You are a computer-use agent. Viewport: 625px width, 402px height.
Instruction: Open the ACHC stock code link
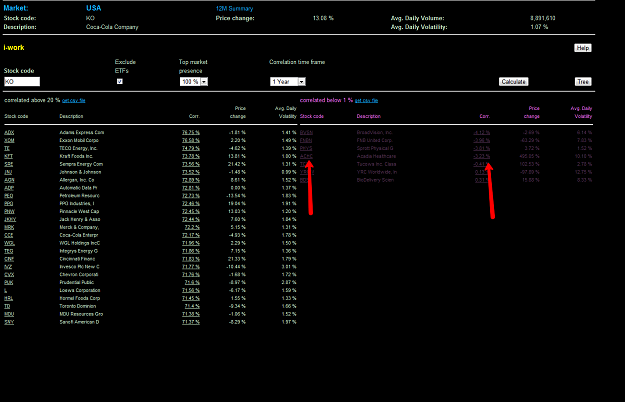tap(306, 156)
